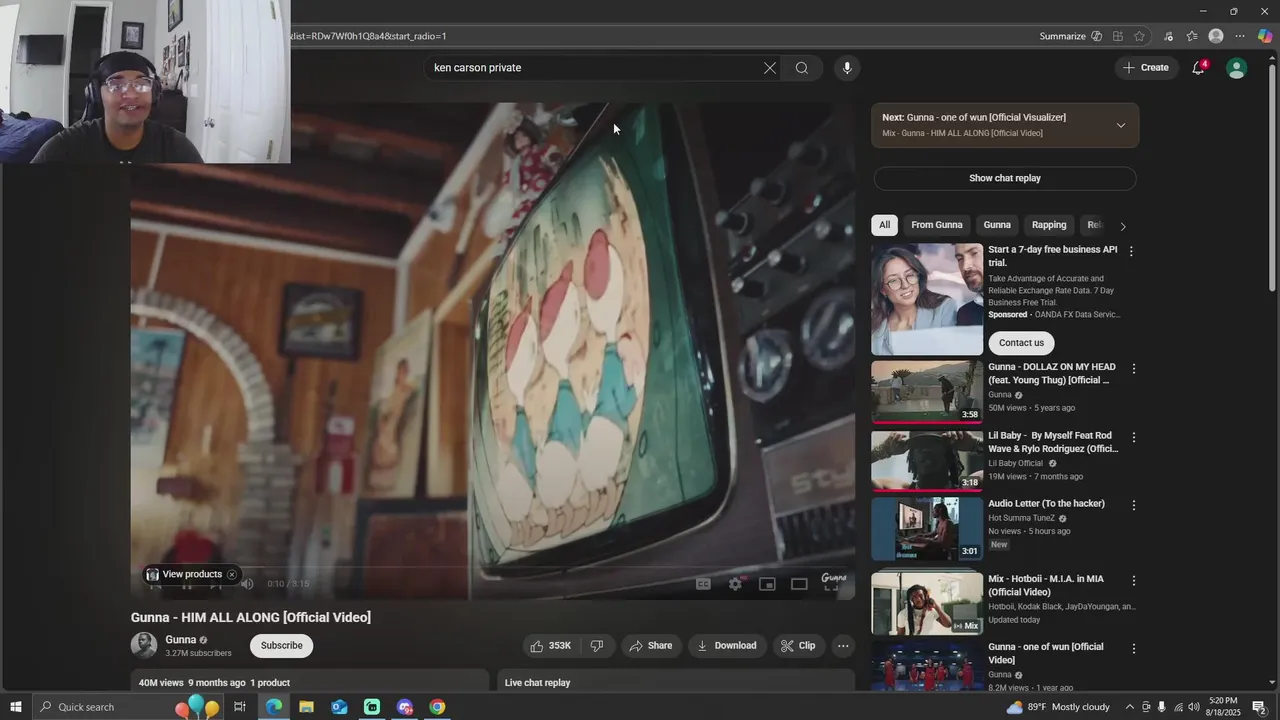This screenshot has width=1280, height=720.
Task: Click Contact us on the ad
Action: pyautogui.click(x=1021, y=343)
